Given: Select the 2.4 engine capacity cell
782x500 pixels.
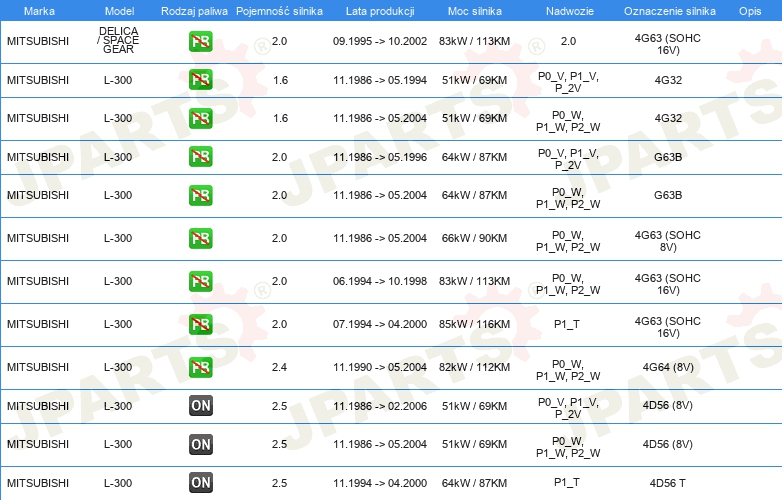Looking at the screenshot, I should (279, 367).
